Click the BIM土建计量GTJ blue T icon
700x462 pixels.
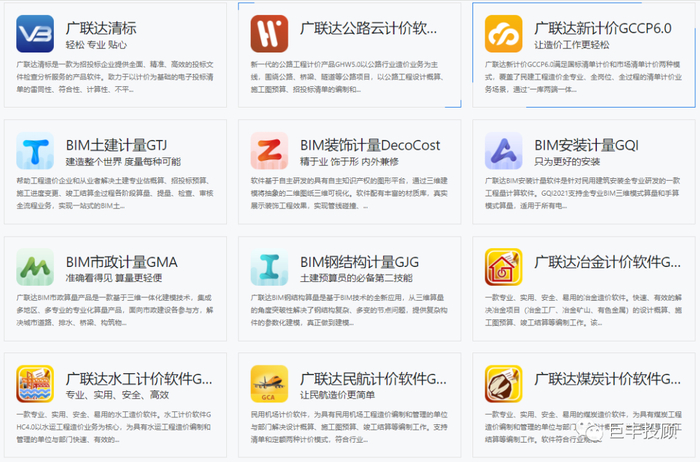pos(35,151)
